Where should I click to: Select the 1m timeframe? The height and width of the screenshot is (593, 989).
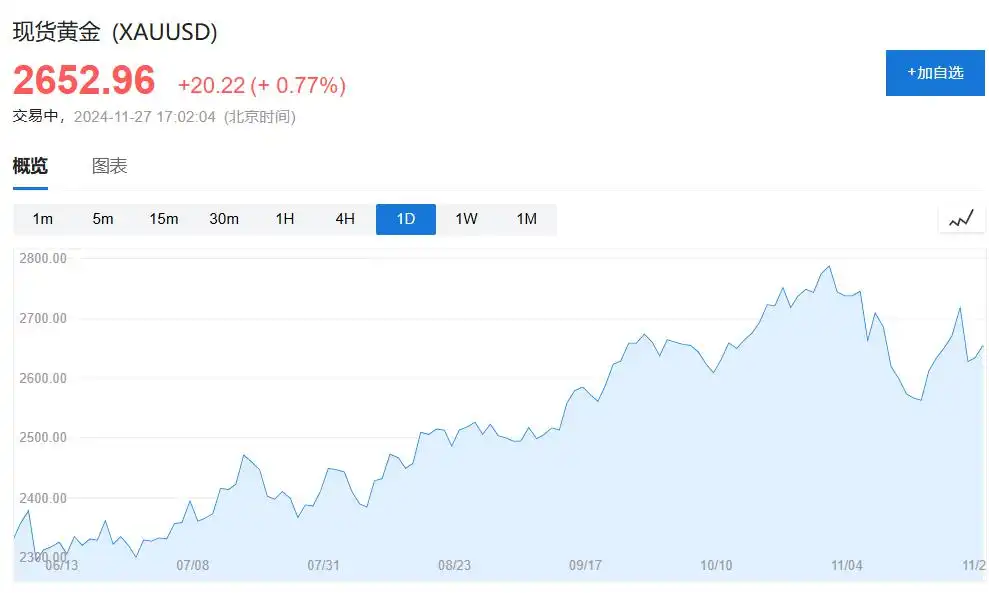[43, 219]
